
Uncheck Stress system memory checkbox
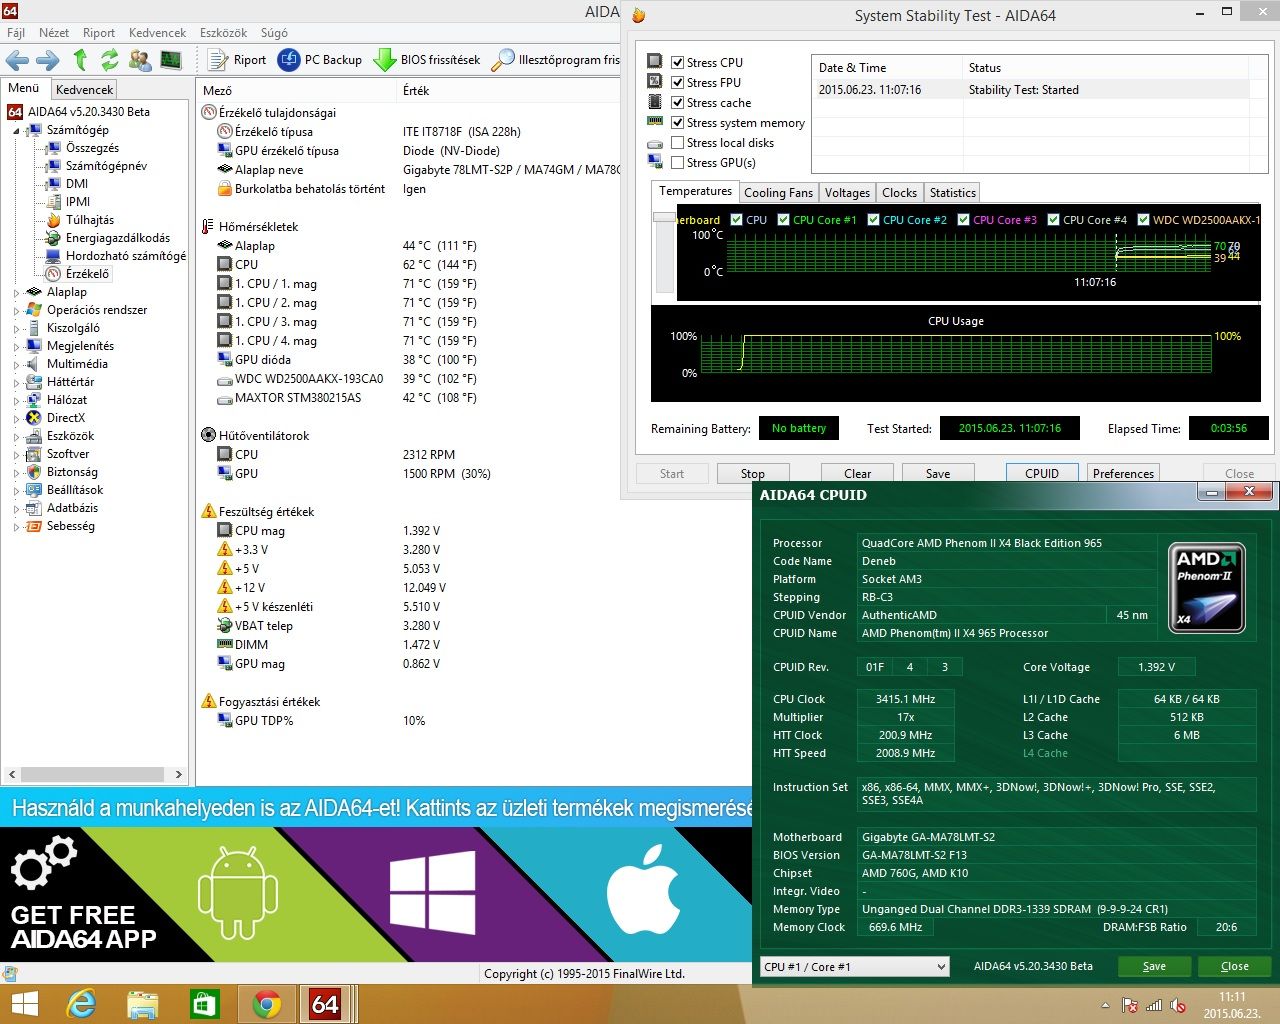click(677, 122)
